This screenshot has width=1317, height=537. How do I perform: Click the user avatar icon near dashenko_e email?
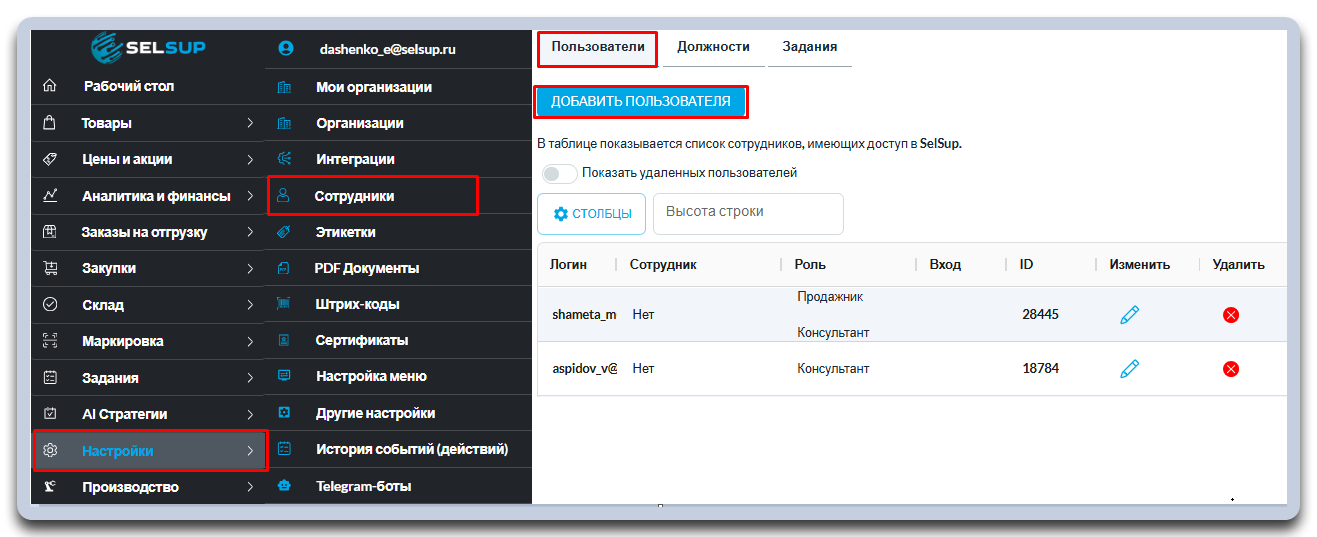click(286, 48)
